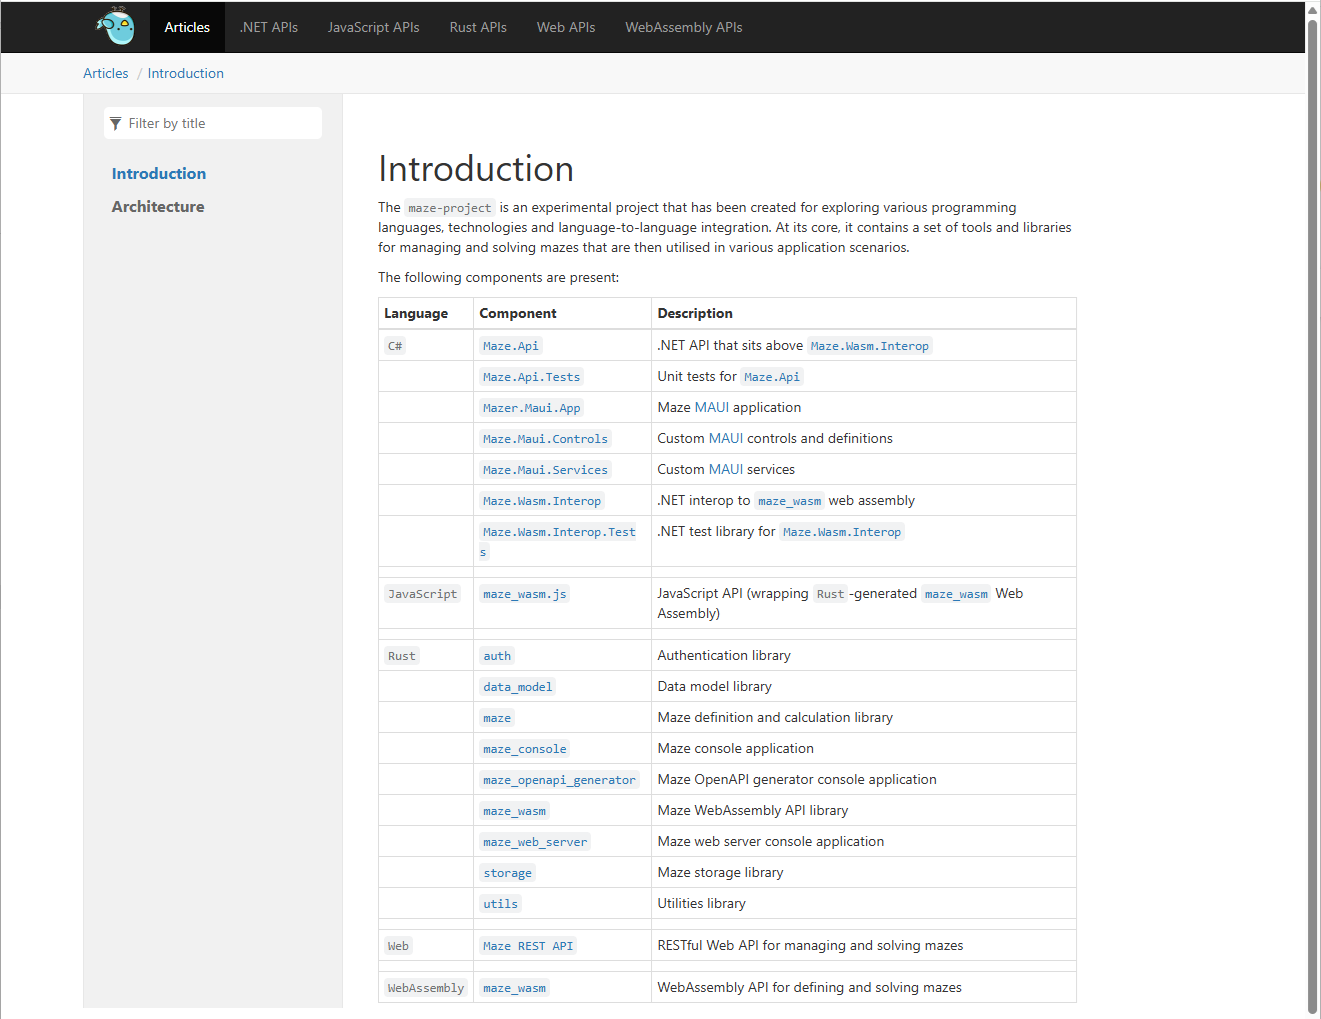Select Introduction in the sidebar

pyautogui.click(x=159, y=174)
